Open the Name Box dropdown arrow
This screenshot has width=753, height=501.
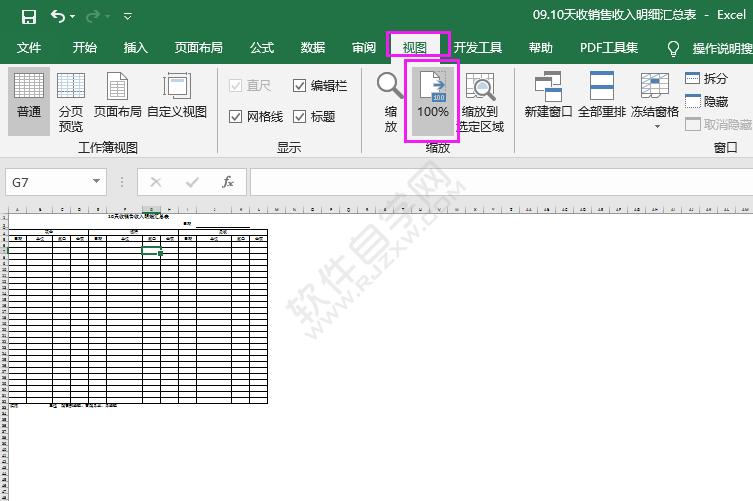click(x=97, y=182)
